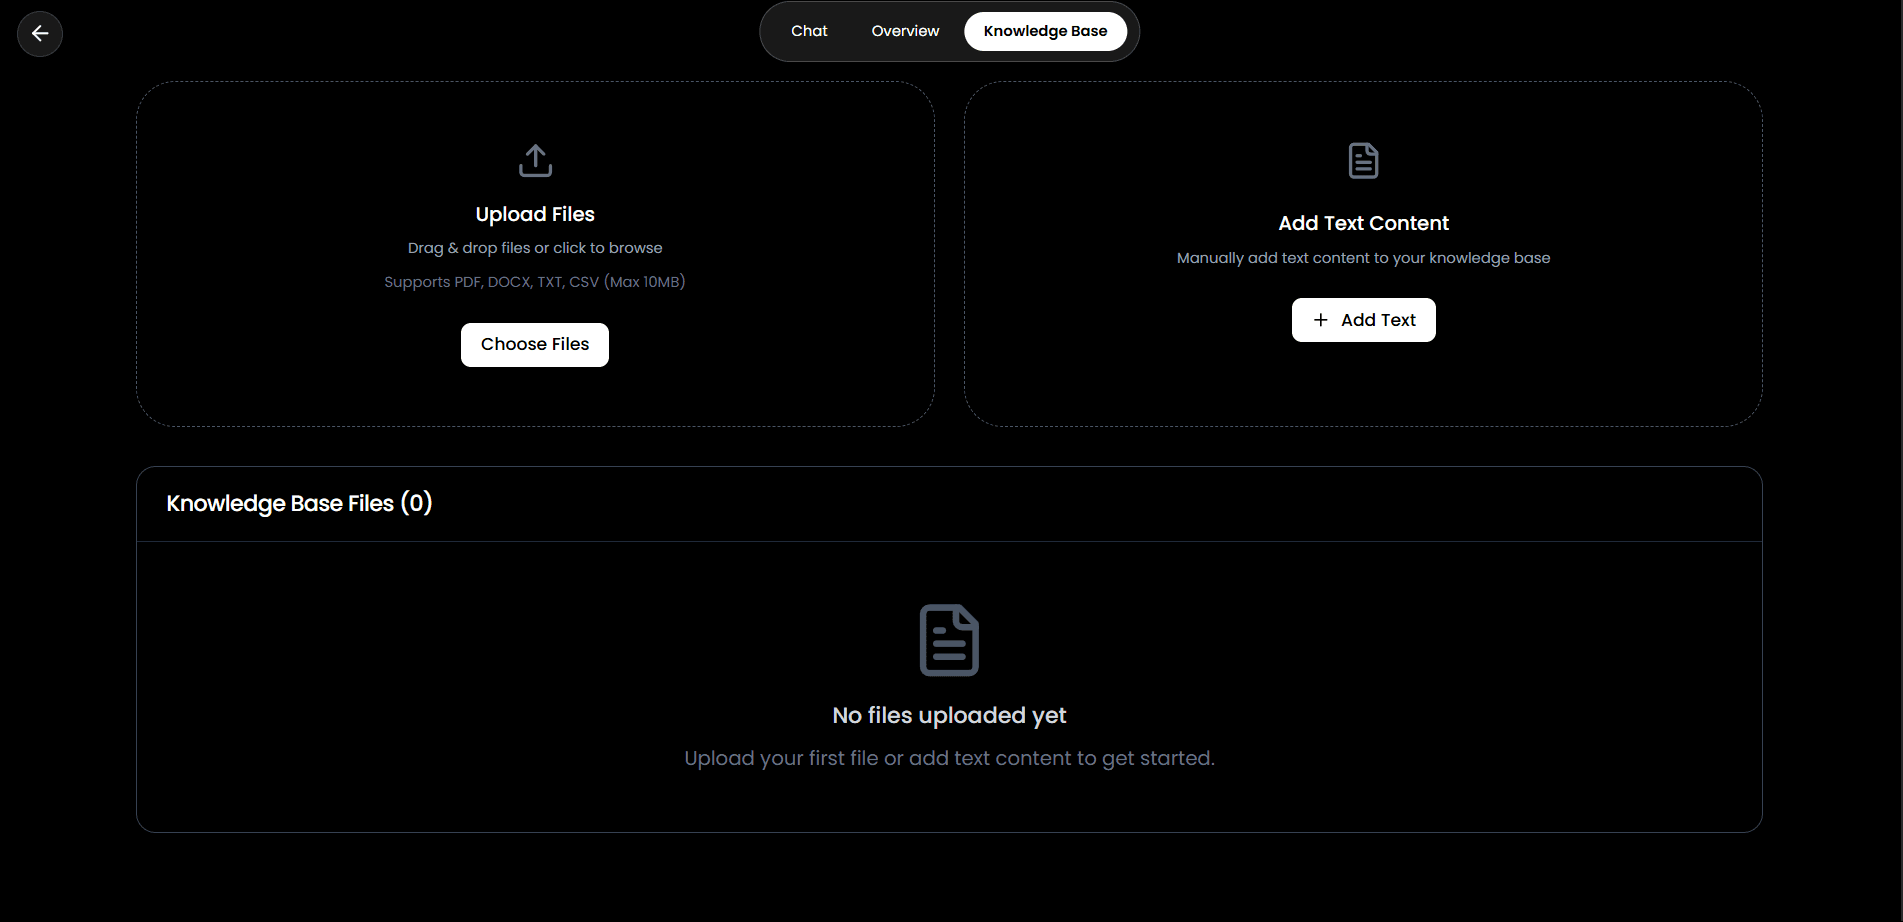The width and height of the screenshot is (1903, 922).
Task: Click the Upload Files drop zone
Action: pos(534,252)
